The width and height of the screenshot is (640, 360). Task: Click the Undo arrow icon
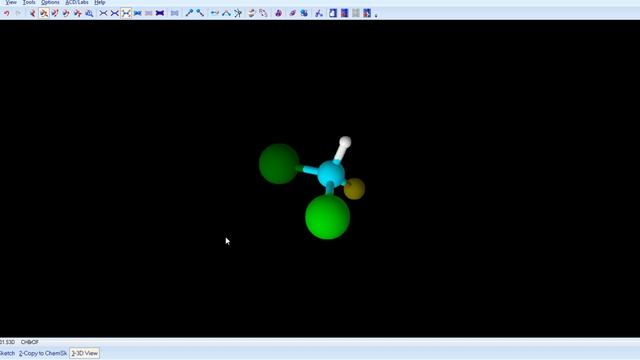[7, 13]
